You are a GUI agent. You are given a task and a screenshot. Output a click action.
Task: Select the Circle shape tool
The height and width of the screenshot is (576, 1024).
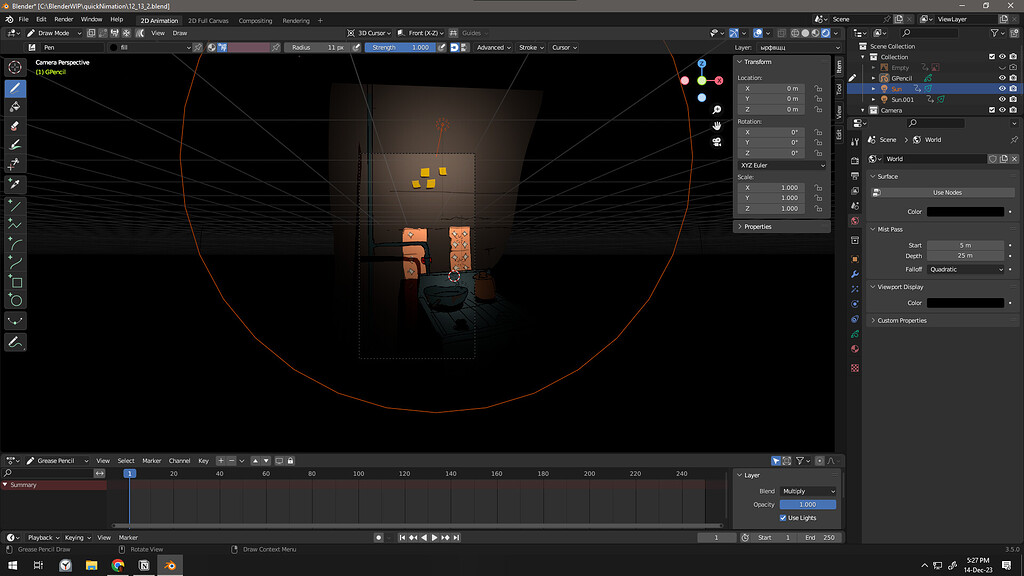click(15, 300)
